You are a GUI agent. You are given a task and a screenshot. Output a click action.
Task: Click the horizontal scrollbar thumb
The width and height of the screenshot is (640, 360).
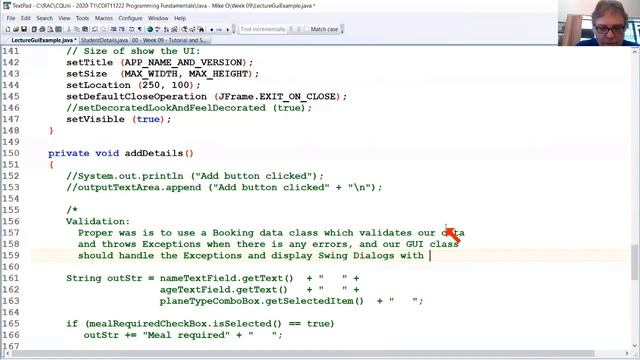pyautogui.click(x=303, y=353)
